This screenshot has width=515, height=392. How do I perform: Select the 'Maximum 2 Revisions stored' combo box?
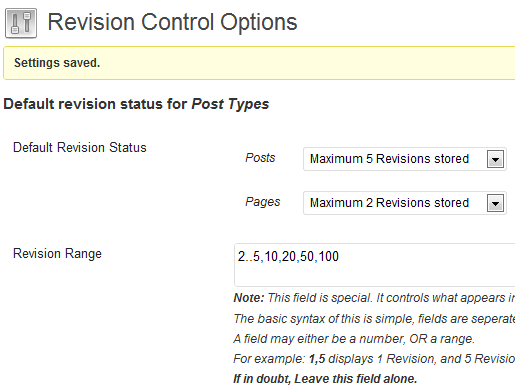405,203
